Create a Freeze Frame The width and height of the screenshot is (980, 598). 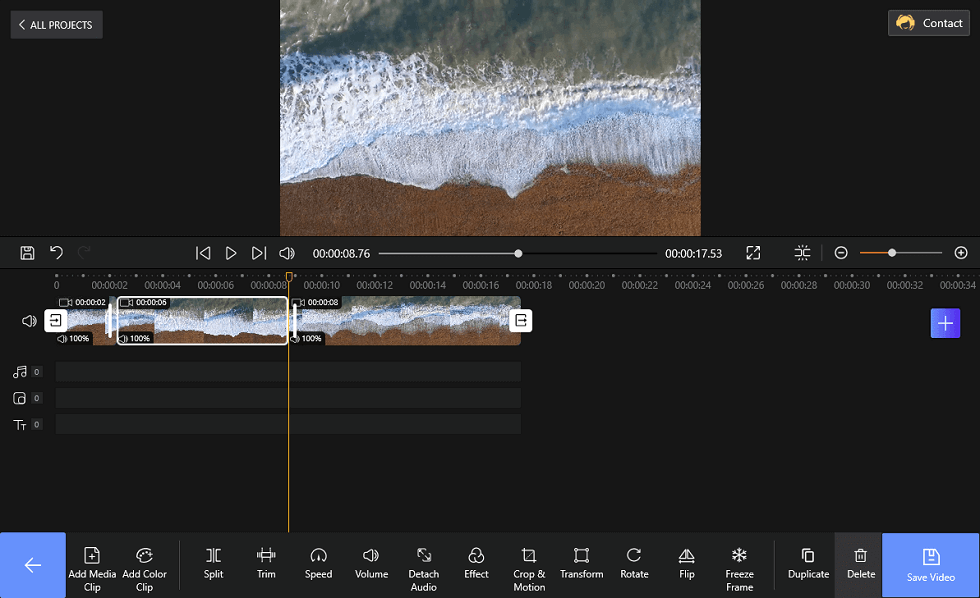pos(739,569)
